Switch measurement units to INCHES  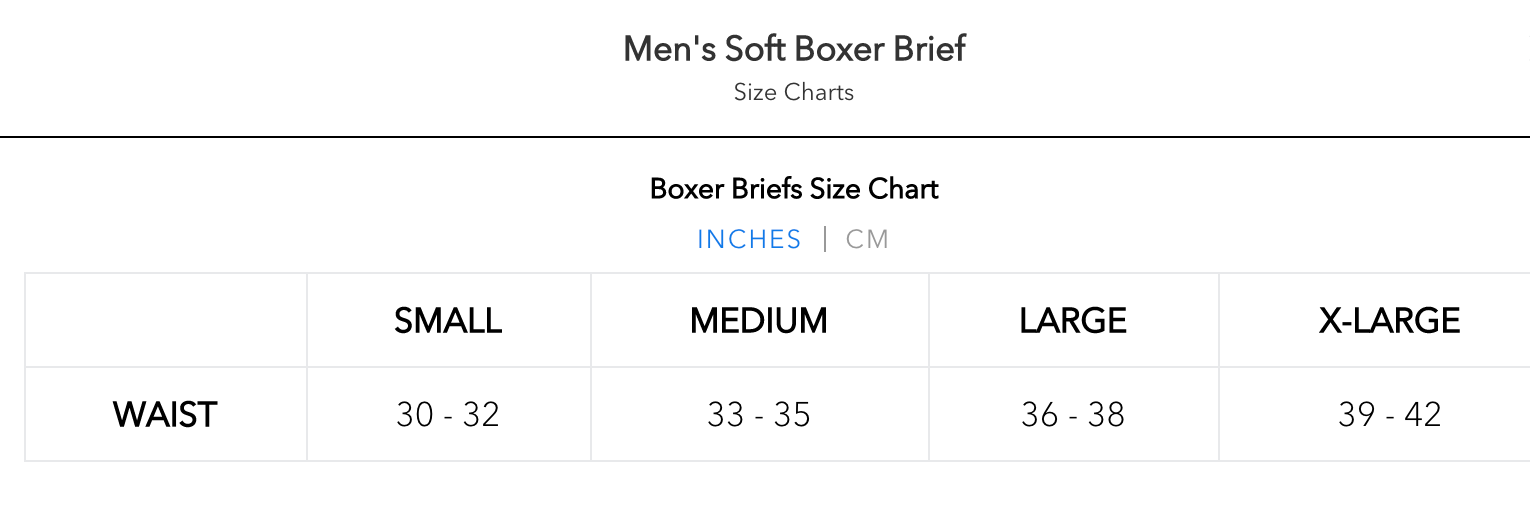point(749,240)
